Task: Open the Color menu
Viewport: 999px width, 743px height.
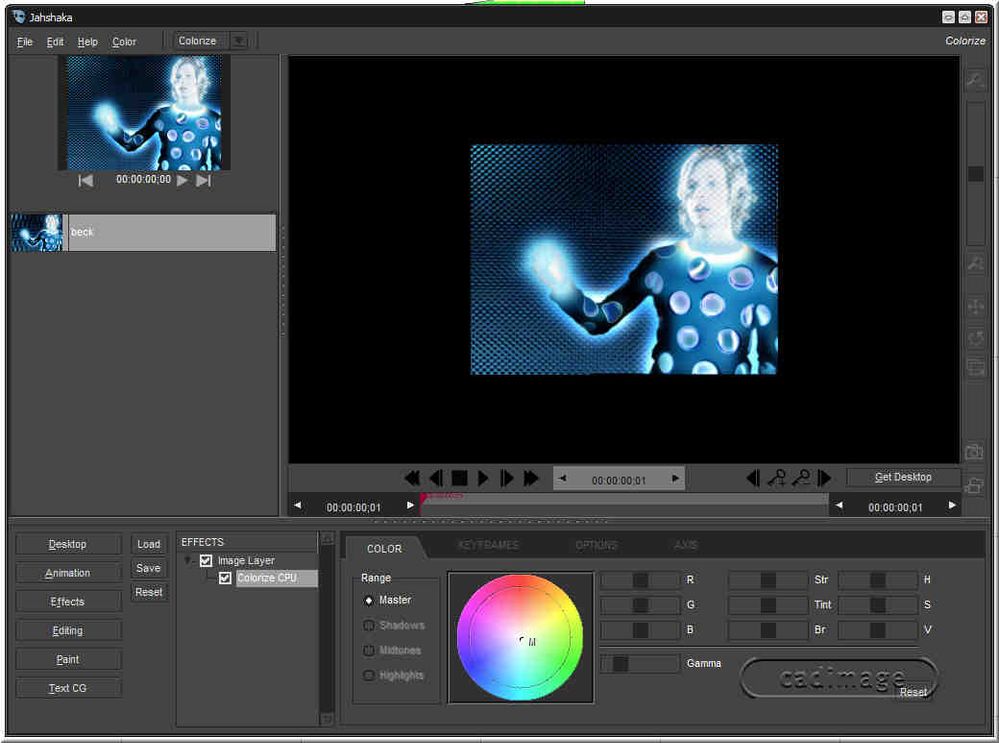Action: 124,42
